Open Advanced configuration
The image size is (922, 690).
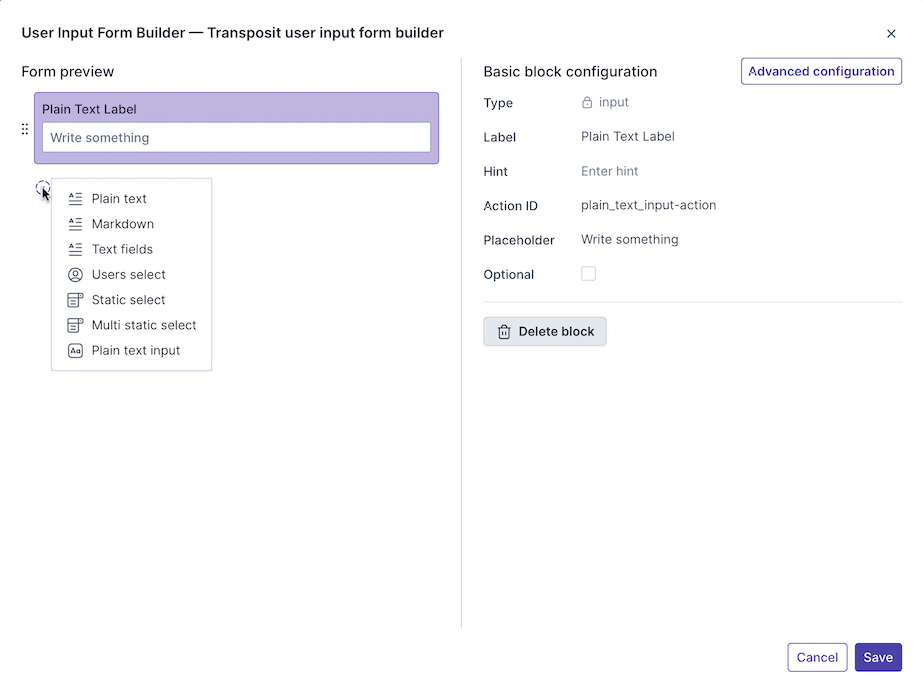821,72
